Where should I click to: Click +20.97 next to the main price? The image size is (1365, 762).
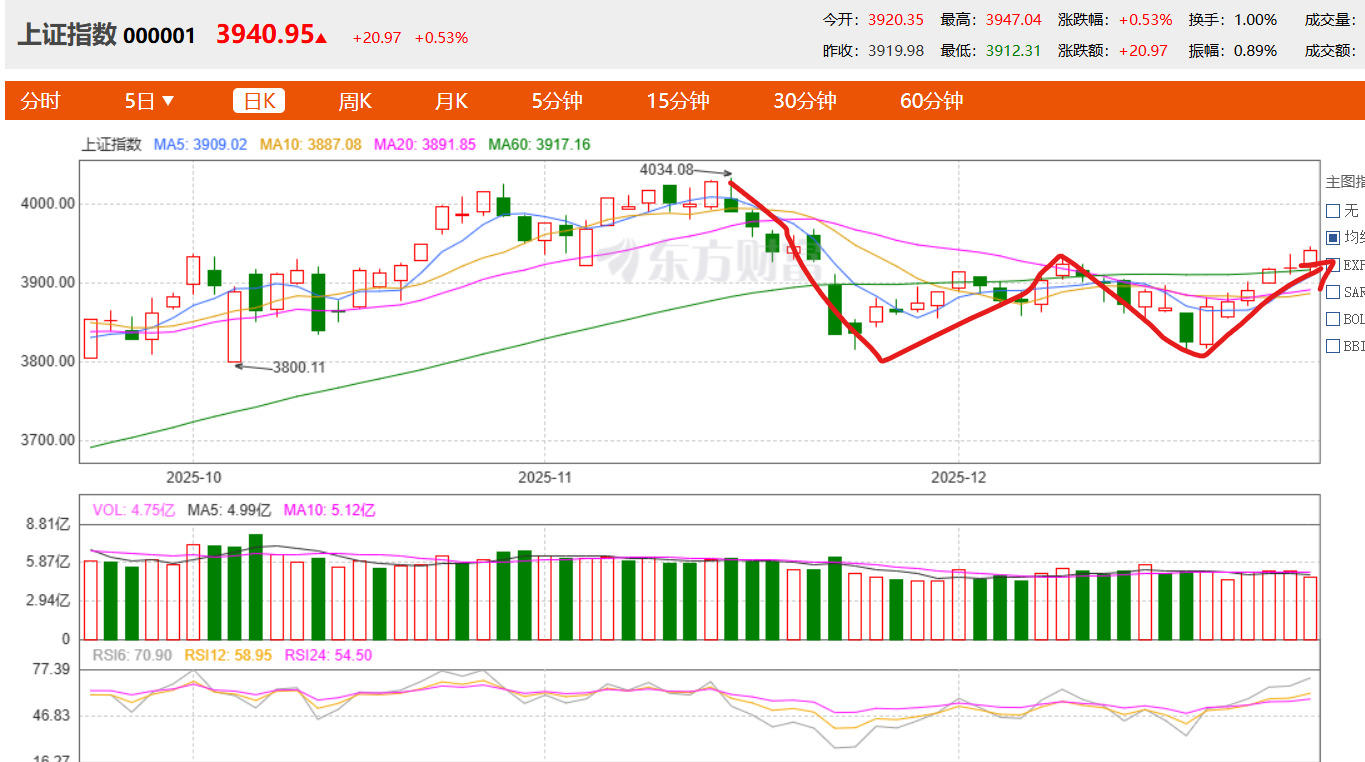[x=377, y=38]
